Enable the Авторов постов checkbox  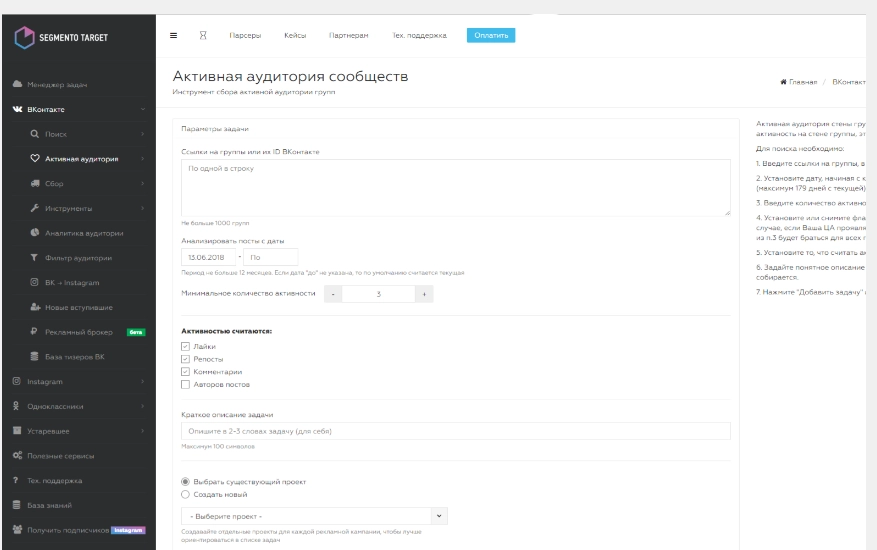click(x=185, y=384)
